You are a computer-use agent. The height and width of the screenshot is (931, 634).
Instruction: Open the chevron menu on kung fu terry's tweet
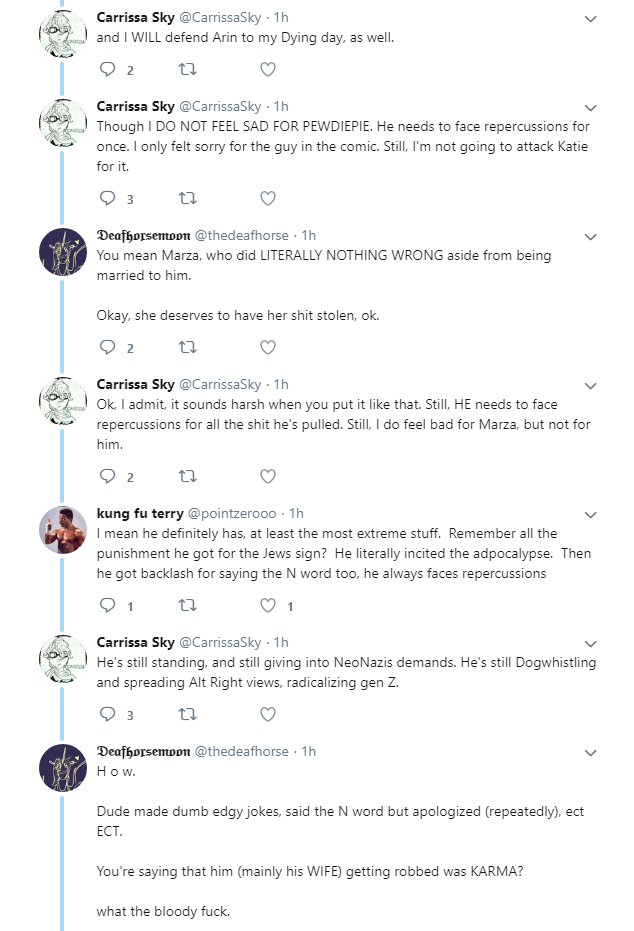590,515
